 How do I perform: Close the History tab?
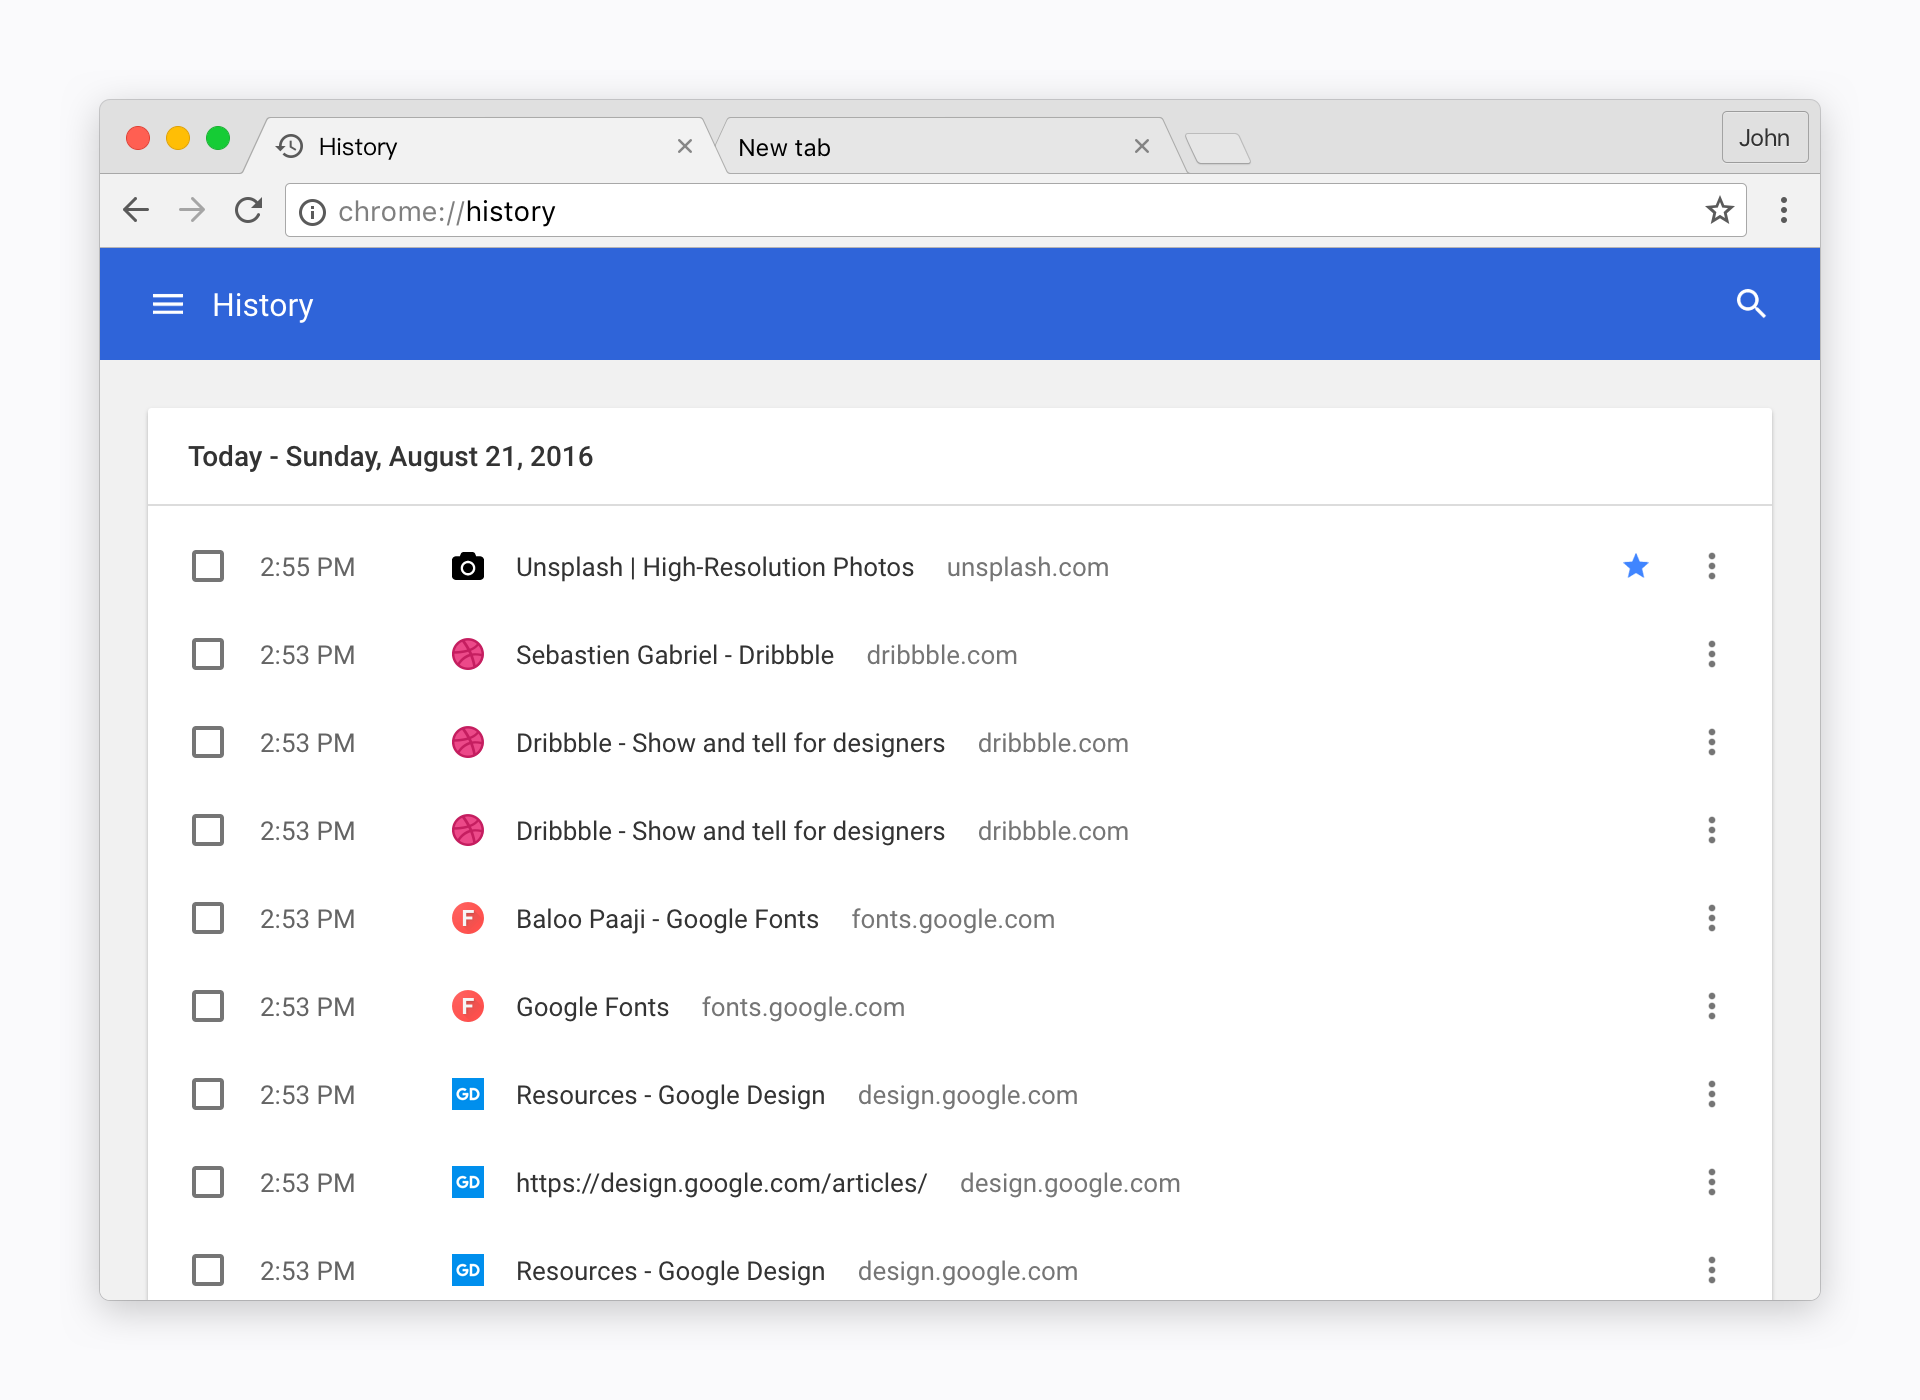click(x=685, y=146)
